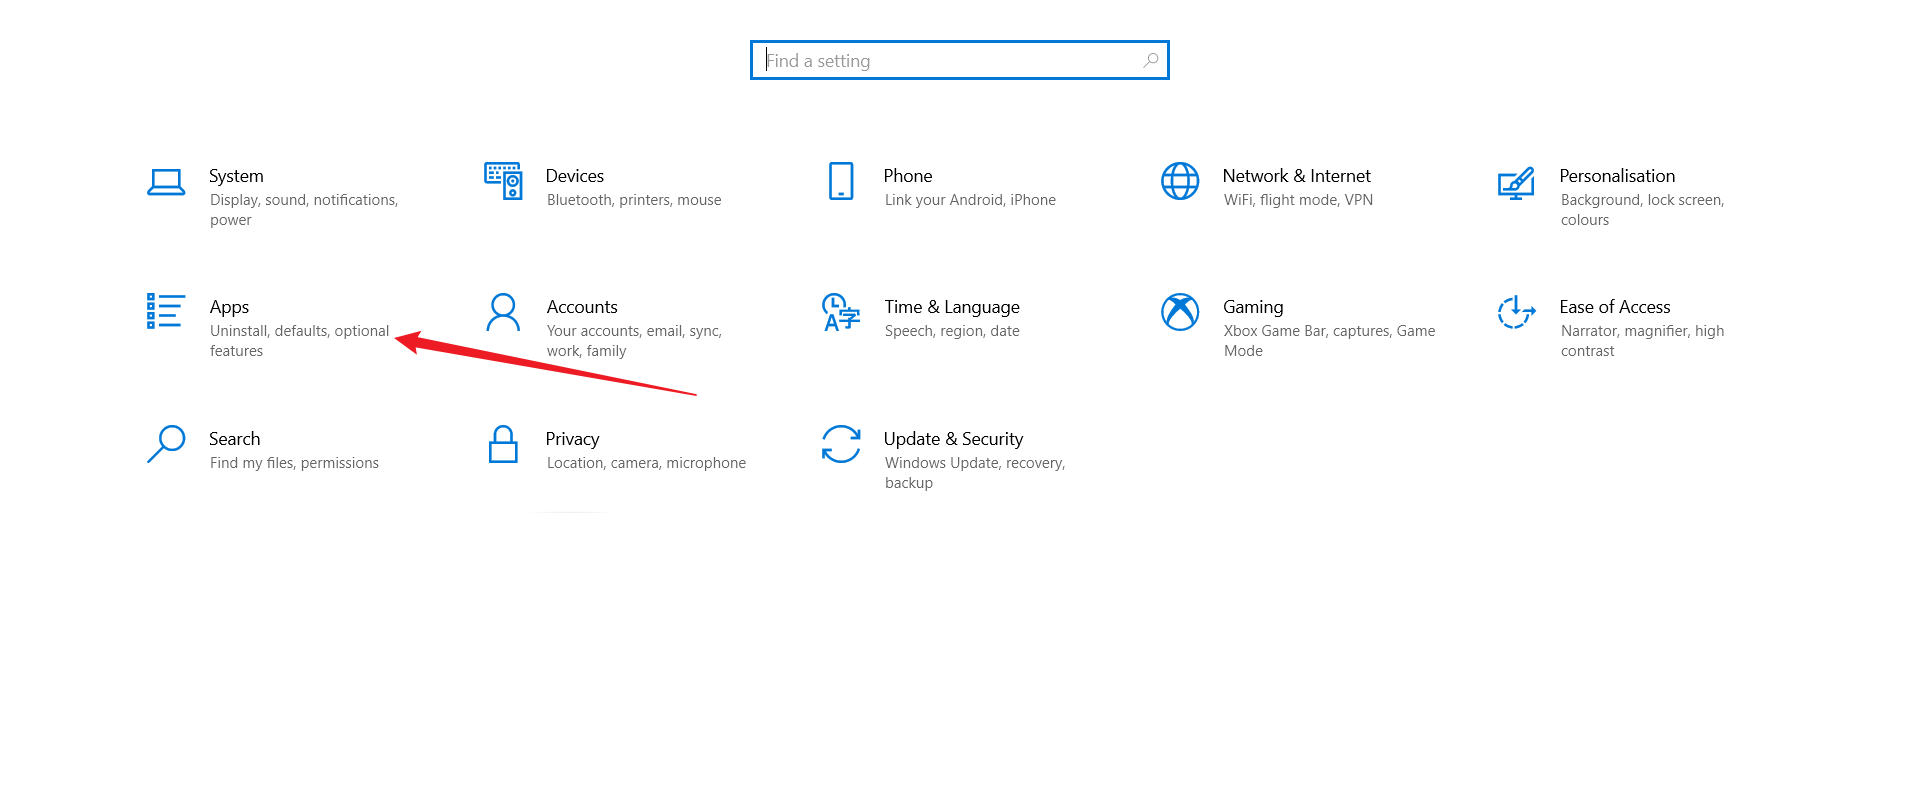Open the Gaming category label

pos(1253,307)
